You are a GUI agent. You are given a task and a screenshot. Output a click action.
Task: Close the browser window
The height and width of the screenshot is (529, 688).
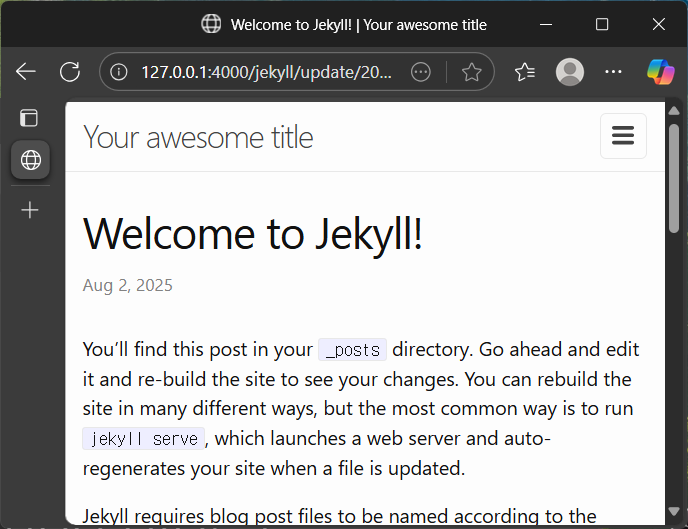tap(659, 25)
